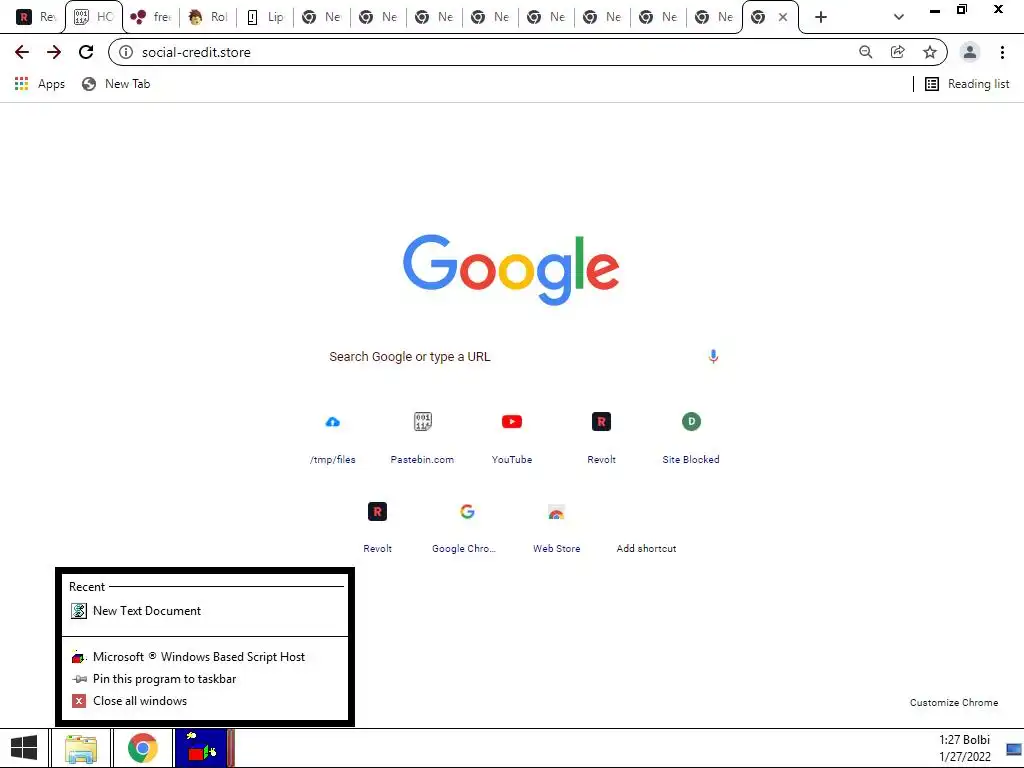Bookmark this tab with the star
Viewport: 1024px width, 768px height.
coord(930,52)
